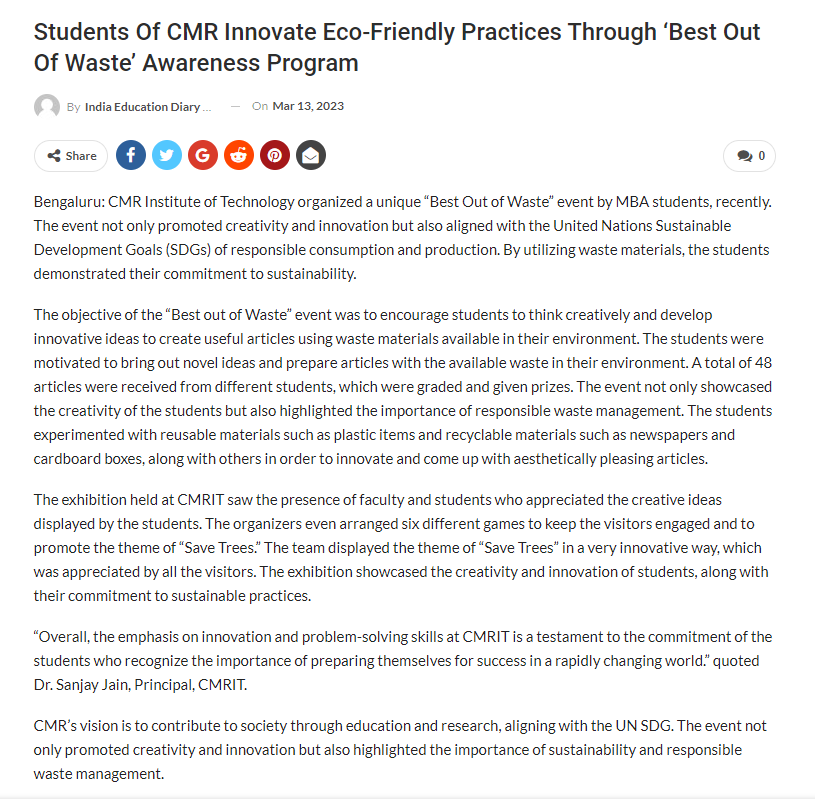
Task: Click the Mar 13, 2023 publish date
Action: pyautogui.click(x=308, y=107)
